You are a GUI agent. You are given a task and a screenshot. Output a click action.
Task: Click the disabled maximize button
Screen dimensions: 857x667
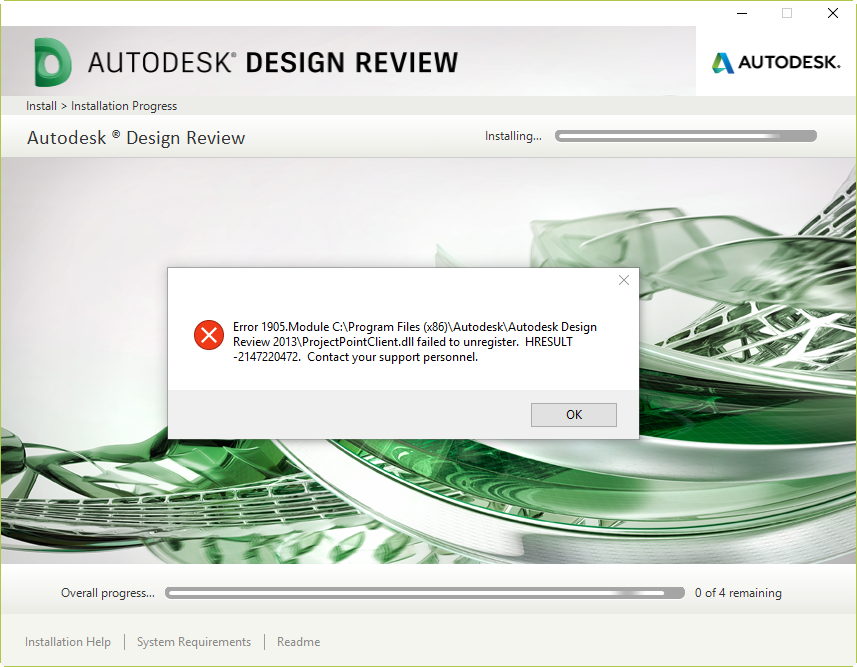click(787, 13)
